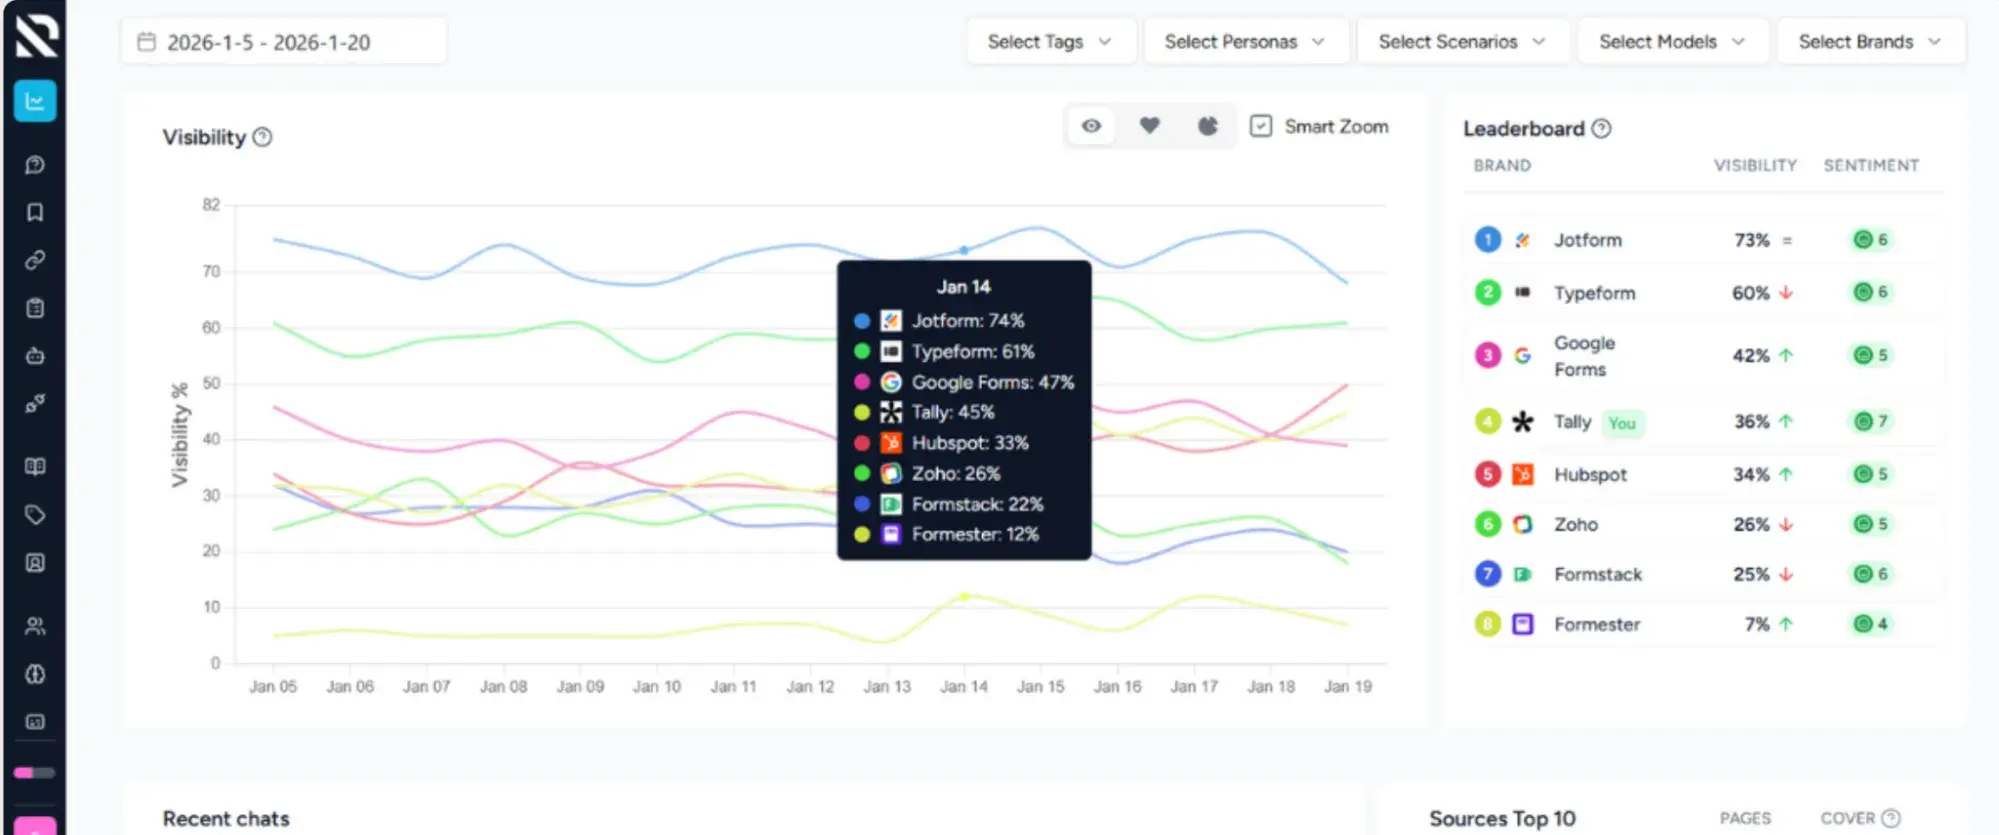The height and width of the screenshot is (835, 1999).
Task: Open the clipboard sidebar icon
Action: coord(35,308)
